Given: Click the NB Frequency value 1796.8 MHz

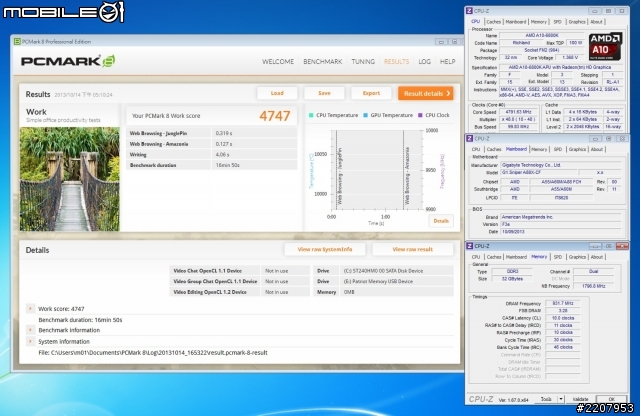Looking at the screenshot, I should [593, 286].
